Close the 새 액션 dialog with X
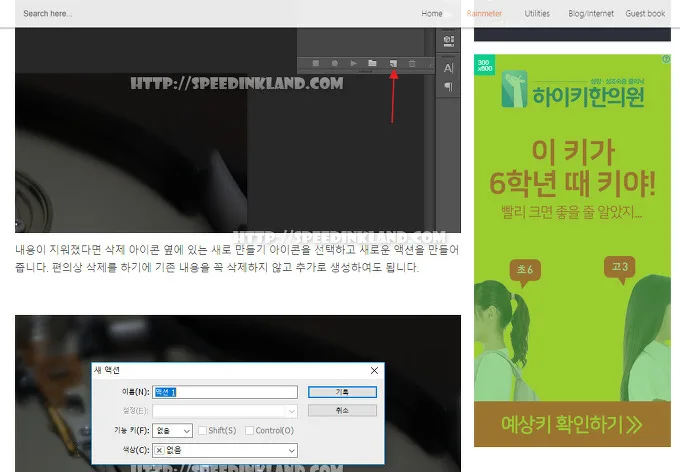Screen dimensions: 680x472 pyautogui.click(x=374, y=370)
